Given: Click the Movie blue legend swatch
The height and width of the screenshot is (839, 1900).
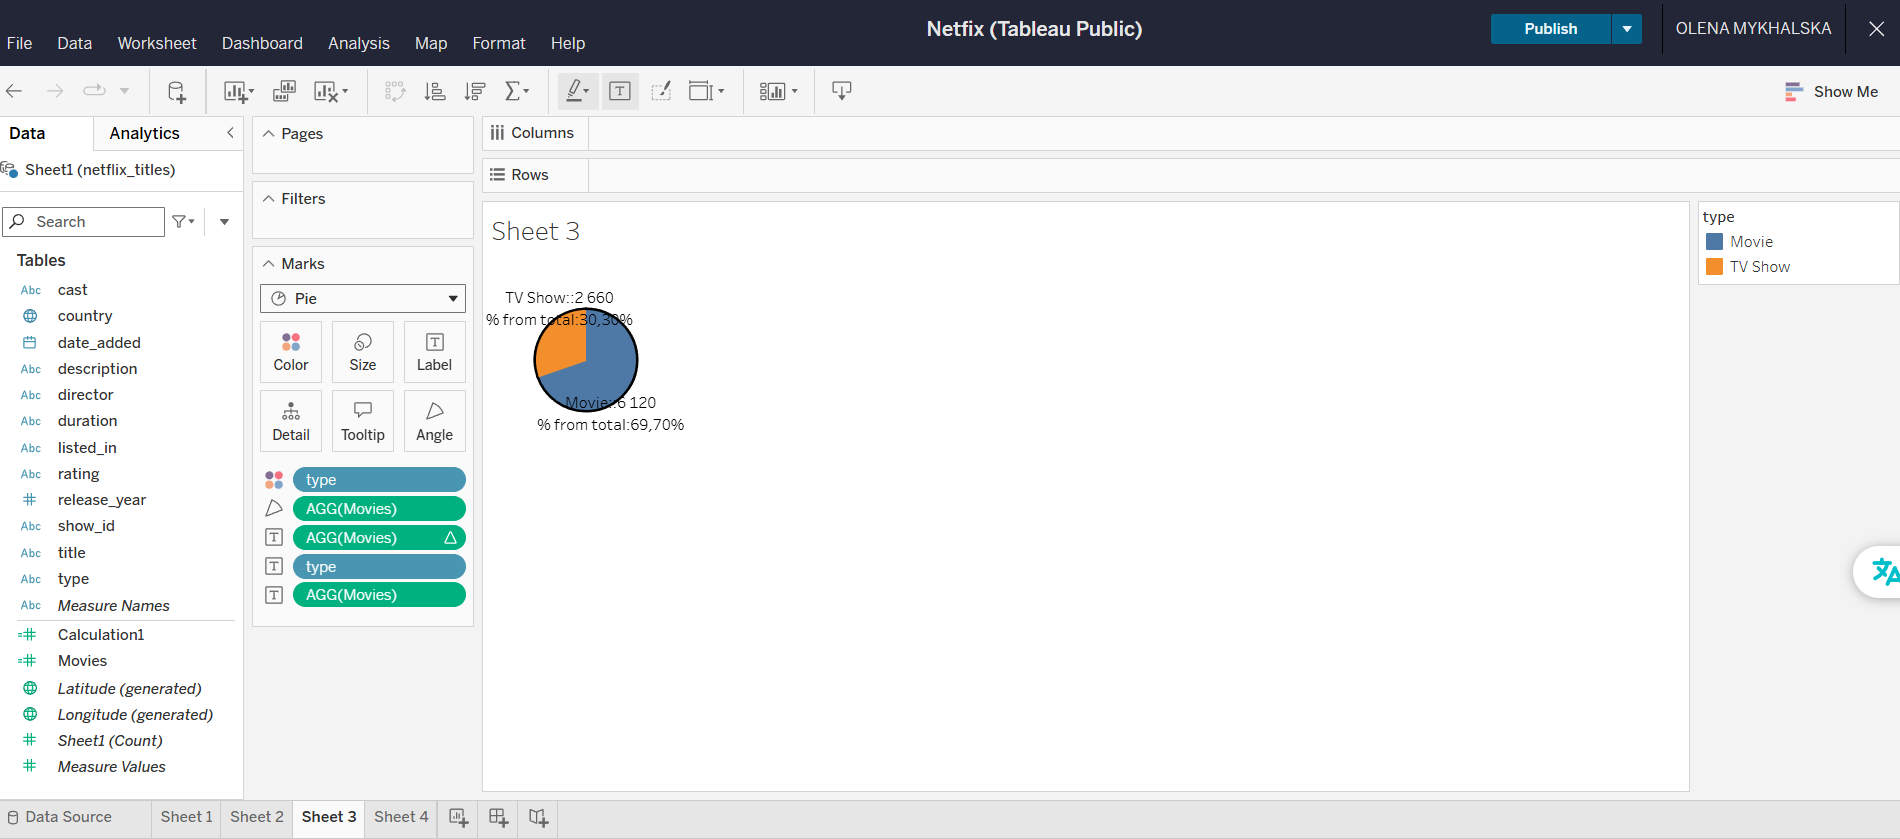Looking at the screenshot, I should tap(1714, 242).
